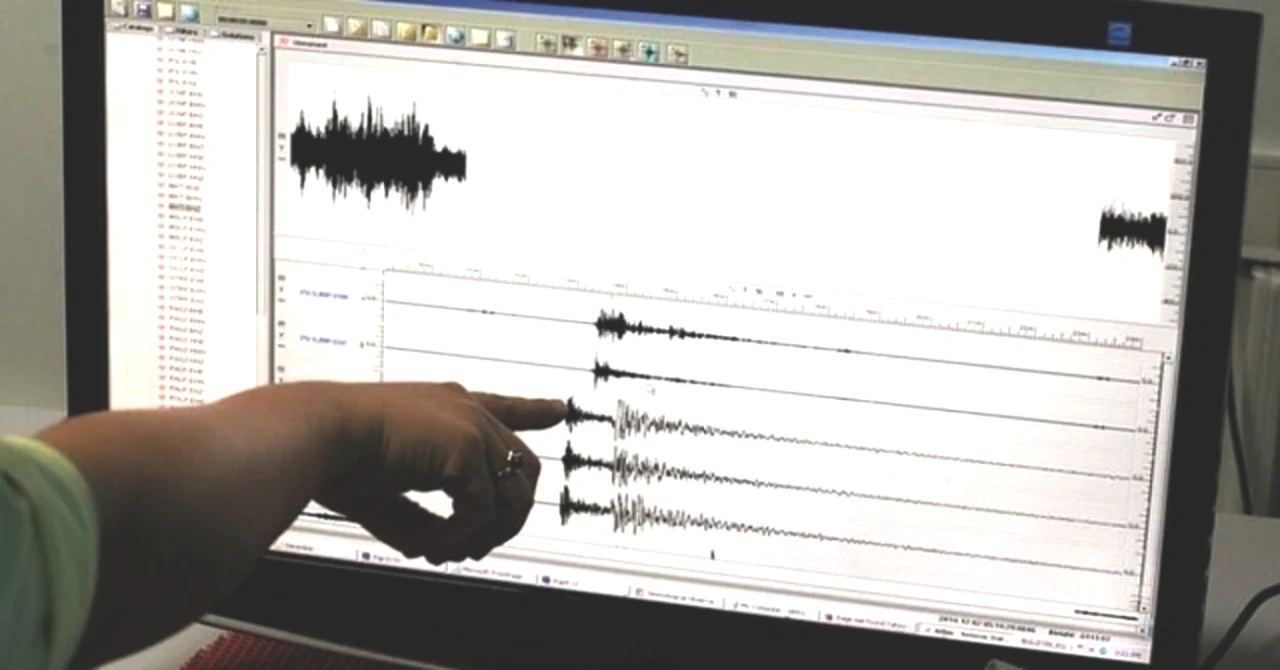
Task: Open the Microsoft FrontPage taskbar button
Action: pyautogui.click(x=490, y=571)
